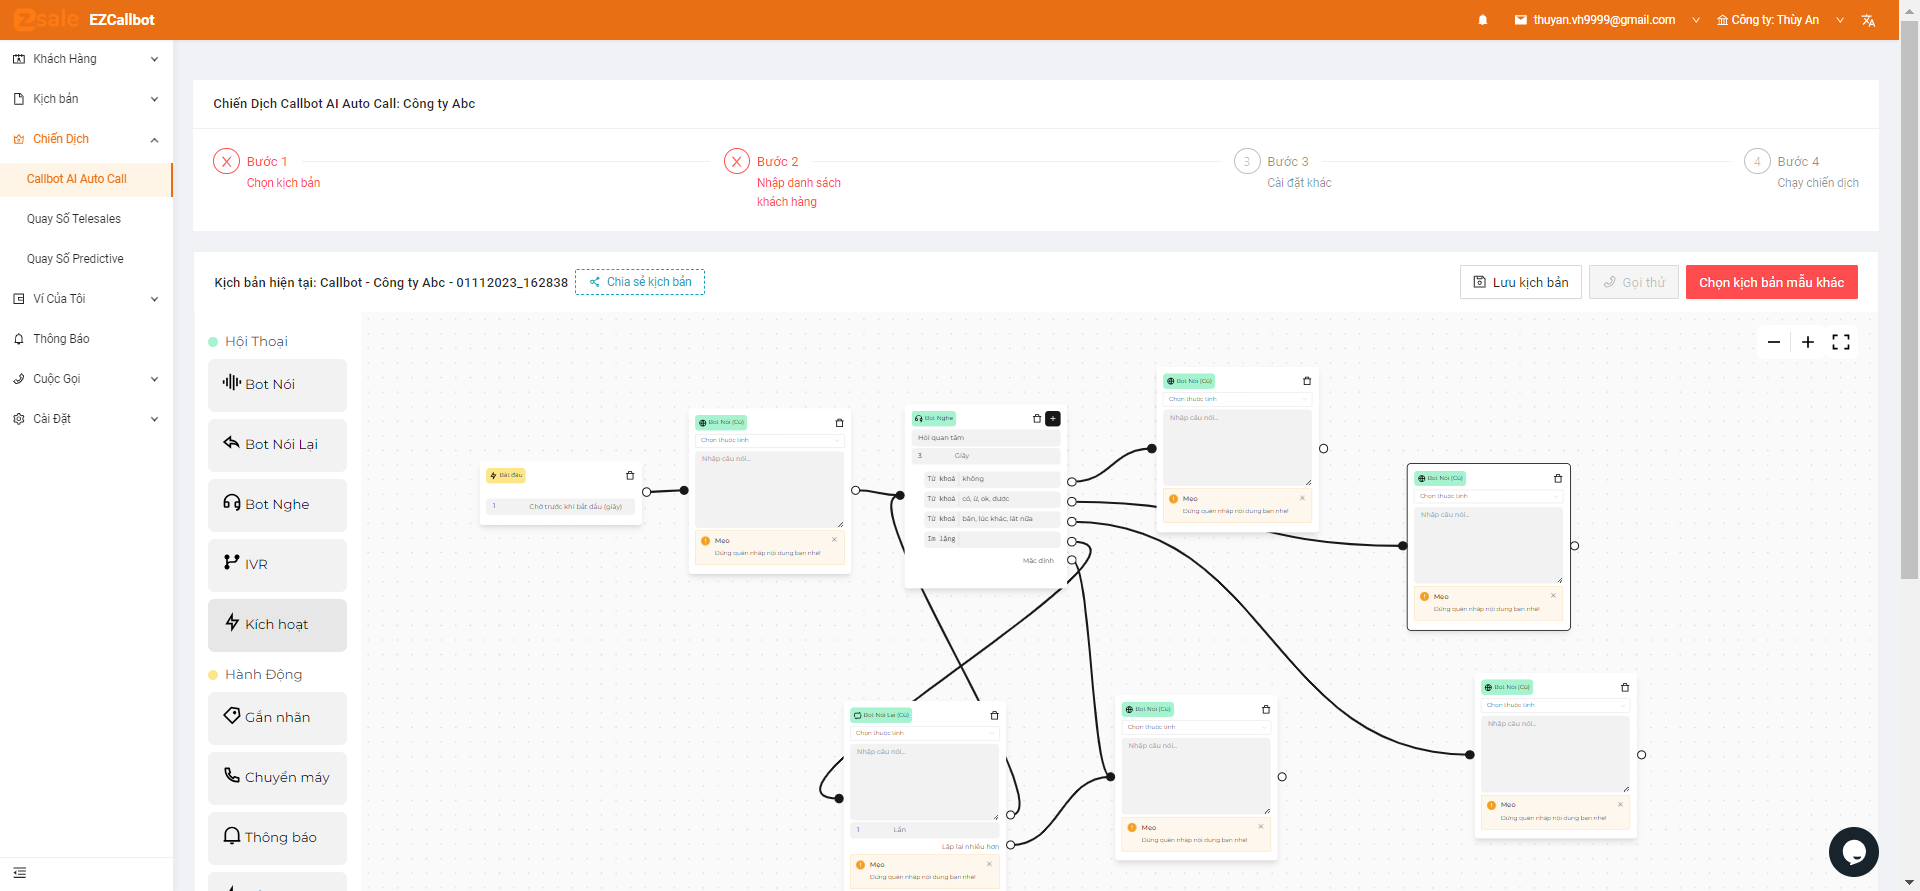This screenshot has width=1920, height=891.
Task: Click the Lưu kịch bản button
Action: (1520, 282)
